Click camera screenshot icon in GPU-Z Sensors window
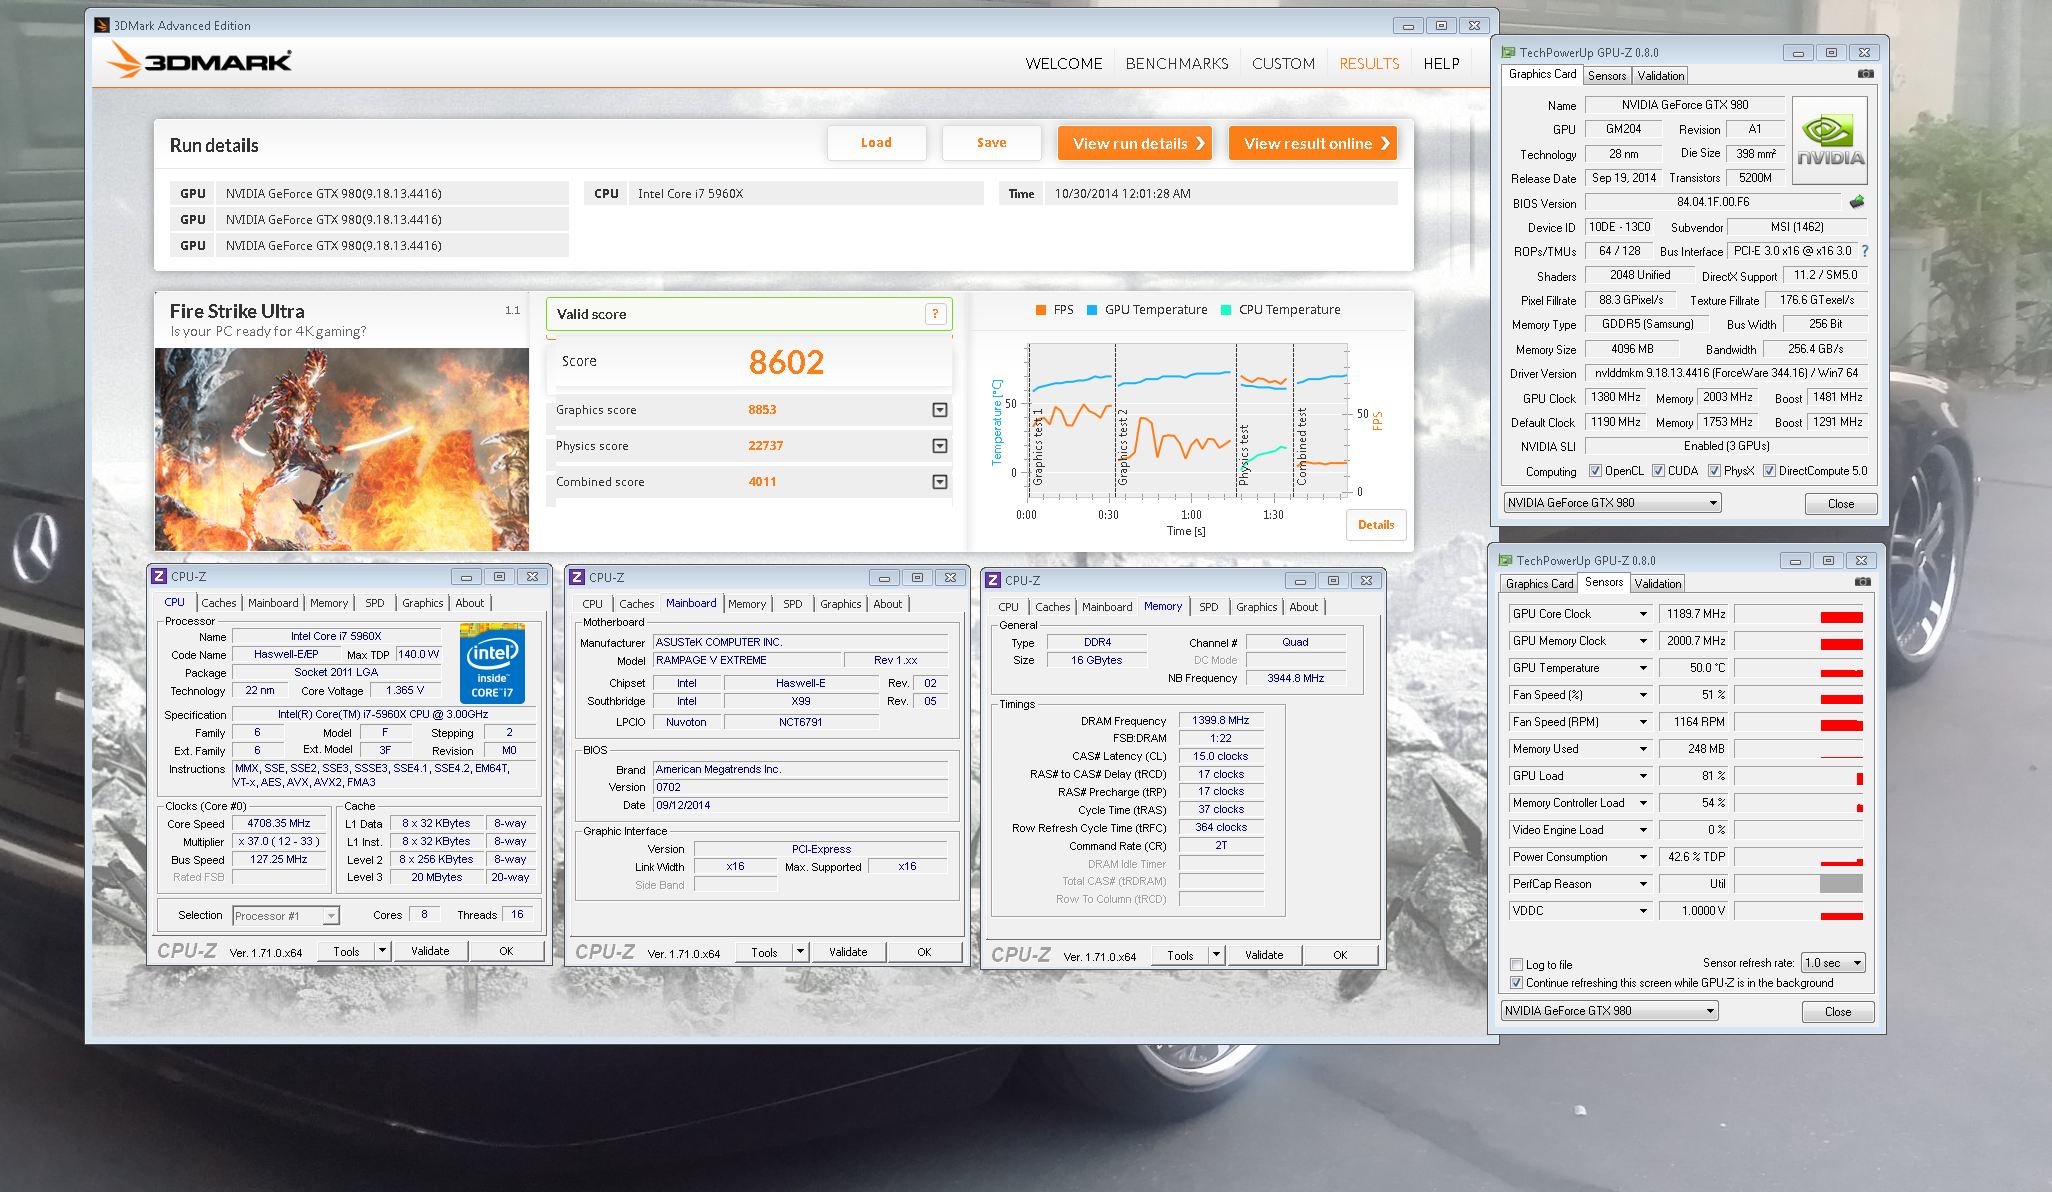The height and width of the screenshot is (1192, 2052). tap(1862, 582)
